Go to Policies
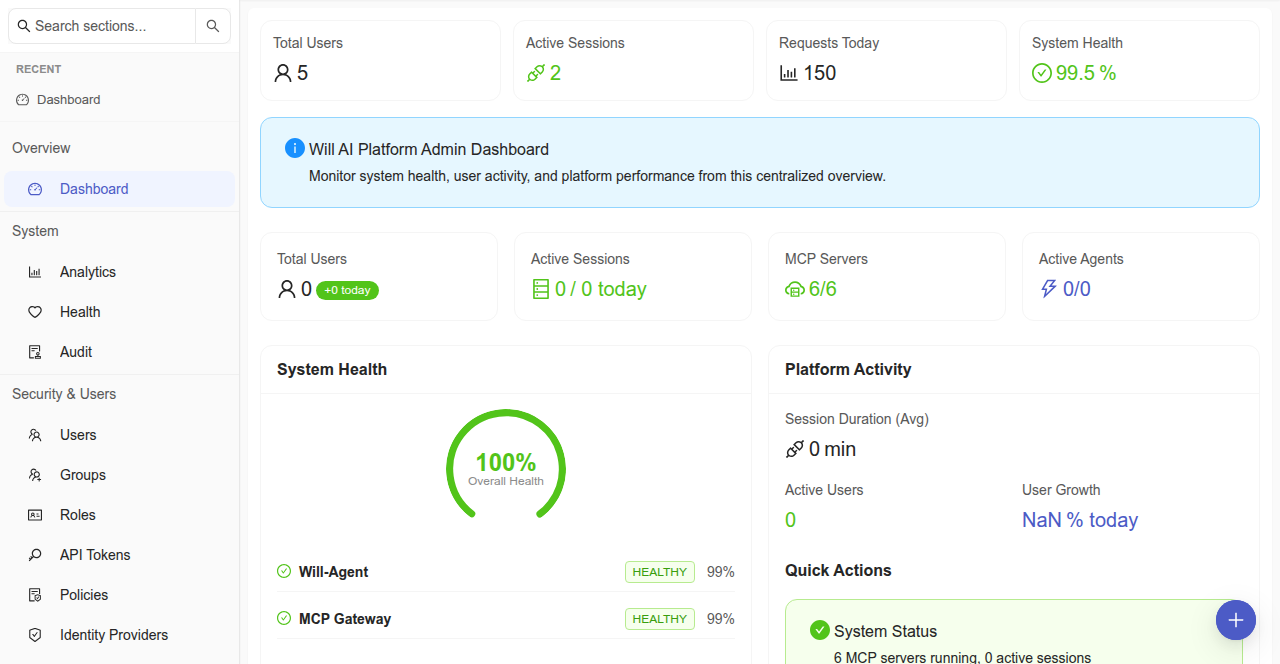Image resolution: width=1280 pixels, height=664 pixels. [120, 595]
